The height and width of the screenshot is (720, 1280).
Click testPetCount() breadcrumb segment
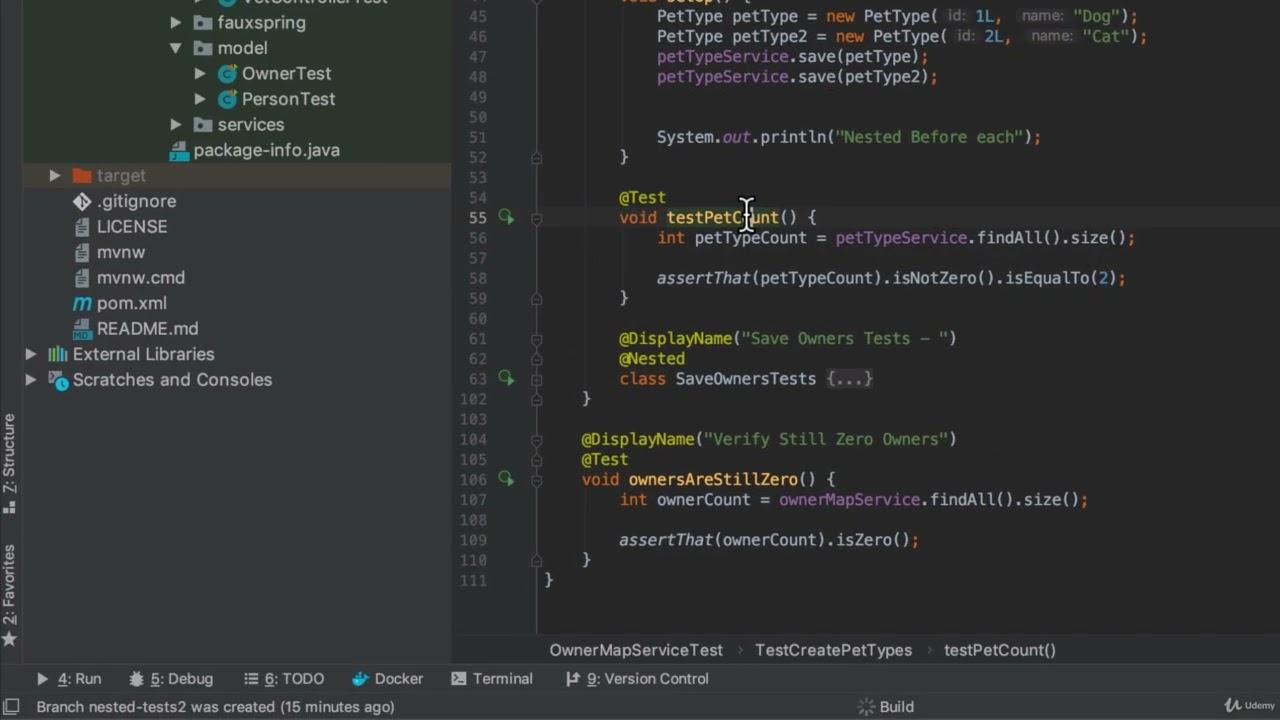1000,650
